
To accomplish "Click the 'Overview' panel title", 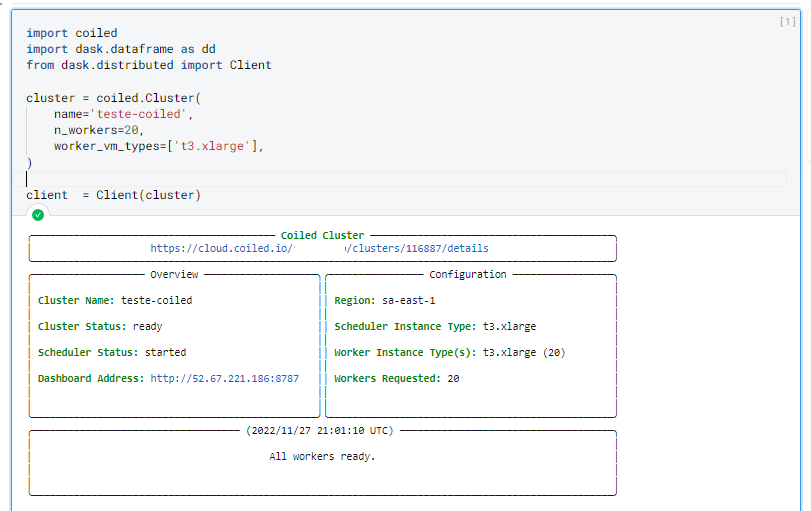I will (174, 274).
